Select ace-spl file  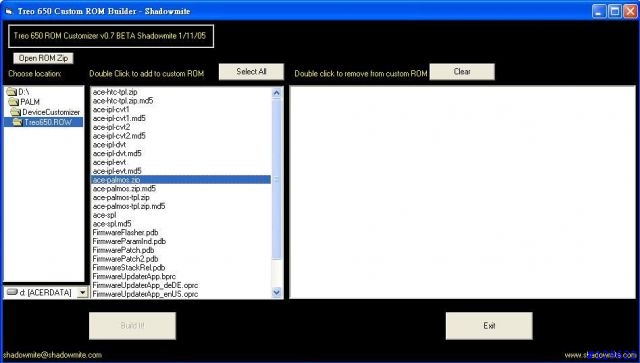pos(104,215)
